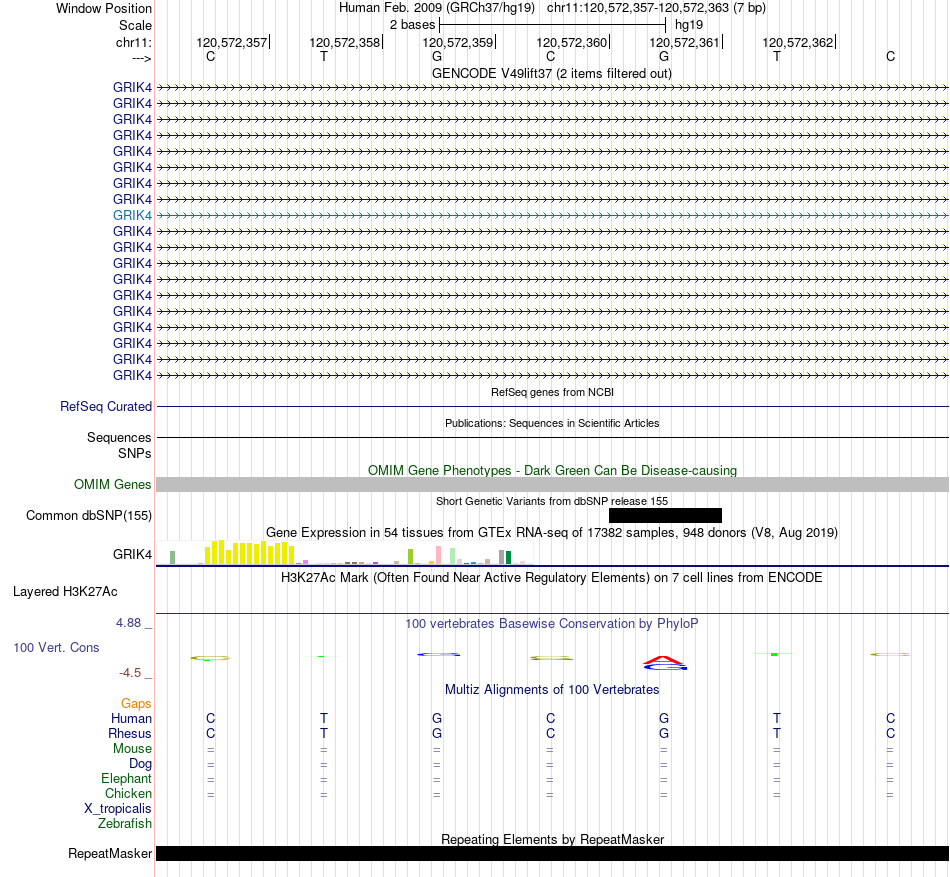Click the Zebrafish alignment row label

coord(125,824)
